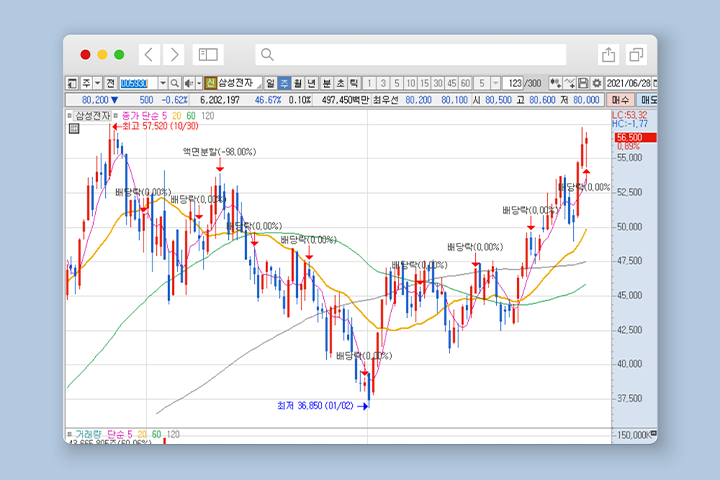Select the 10 interval button
Viewport: 720px width, 480px height.
(x=411, y=83)
